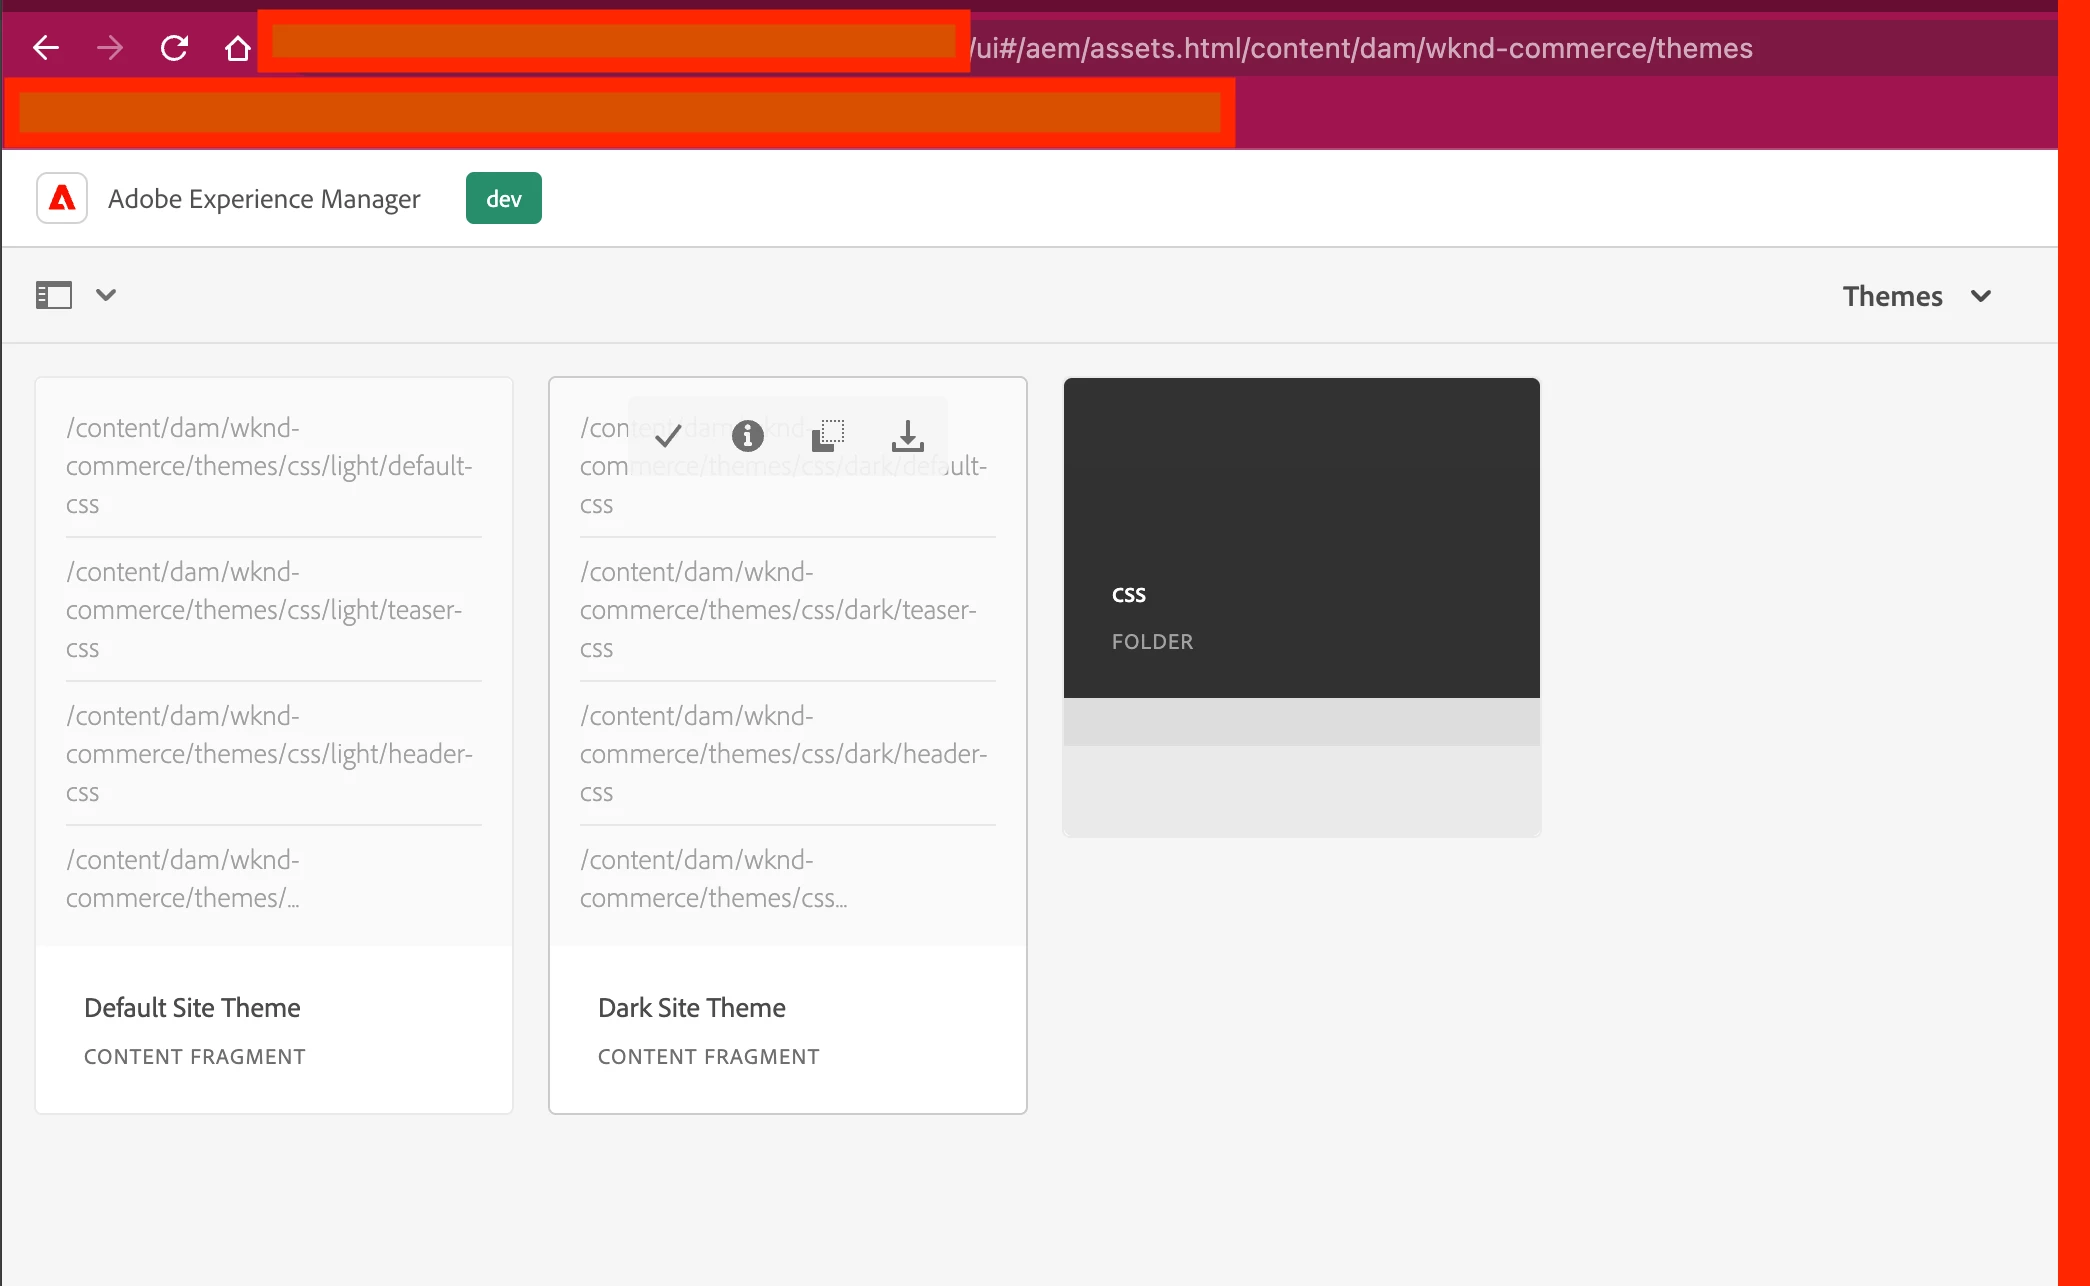Click the browser forward arrow
2090x1286 pixels.
[x=110, y=48]
